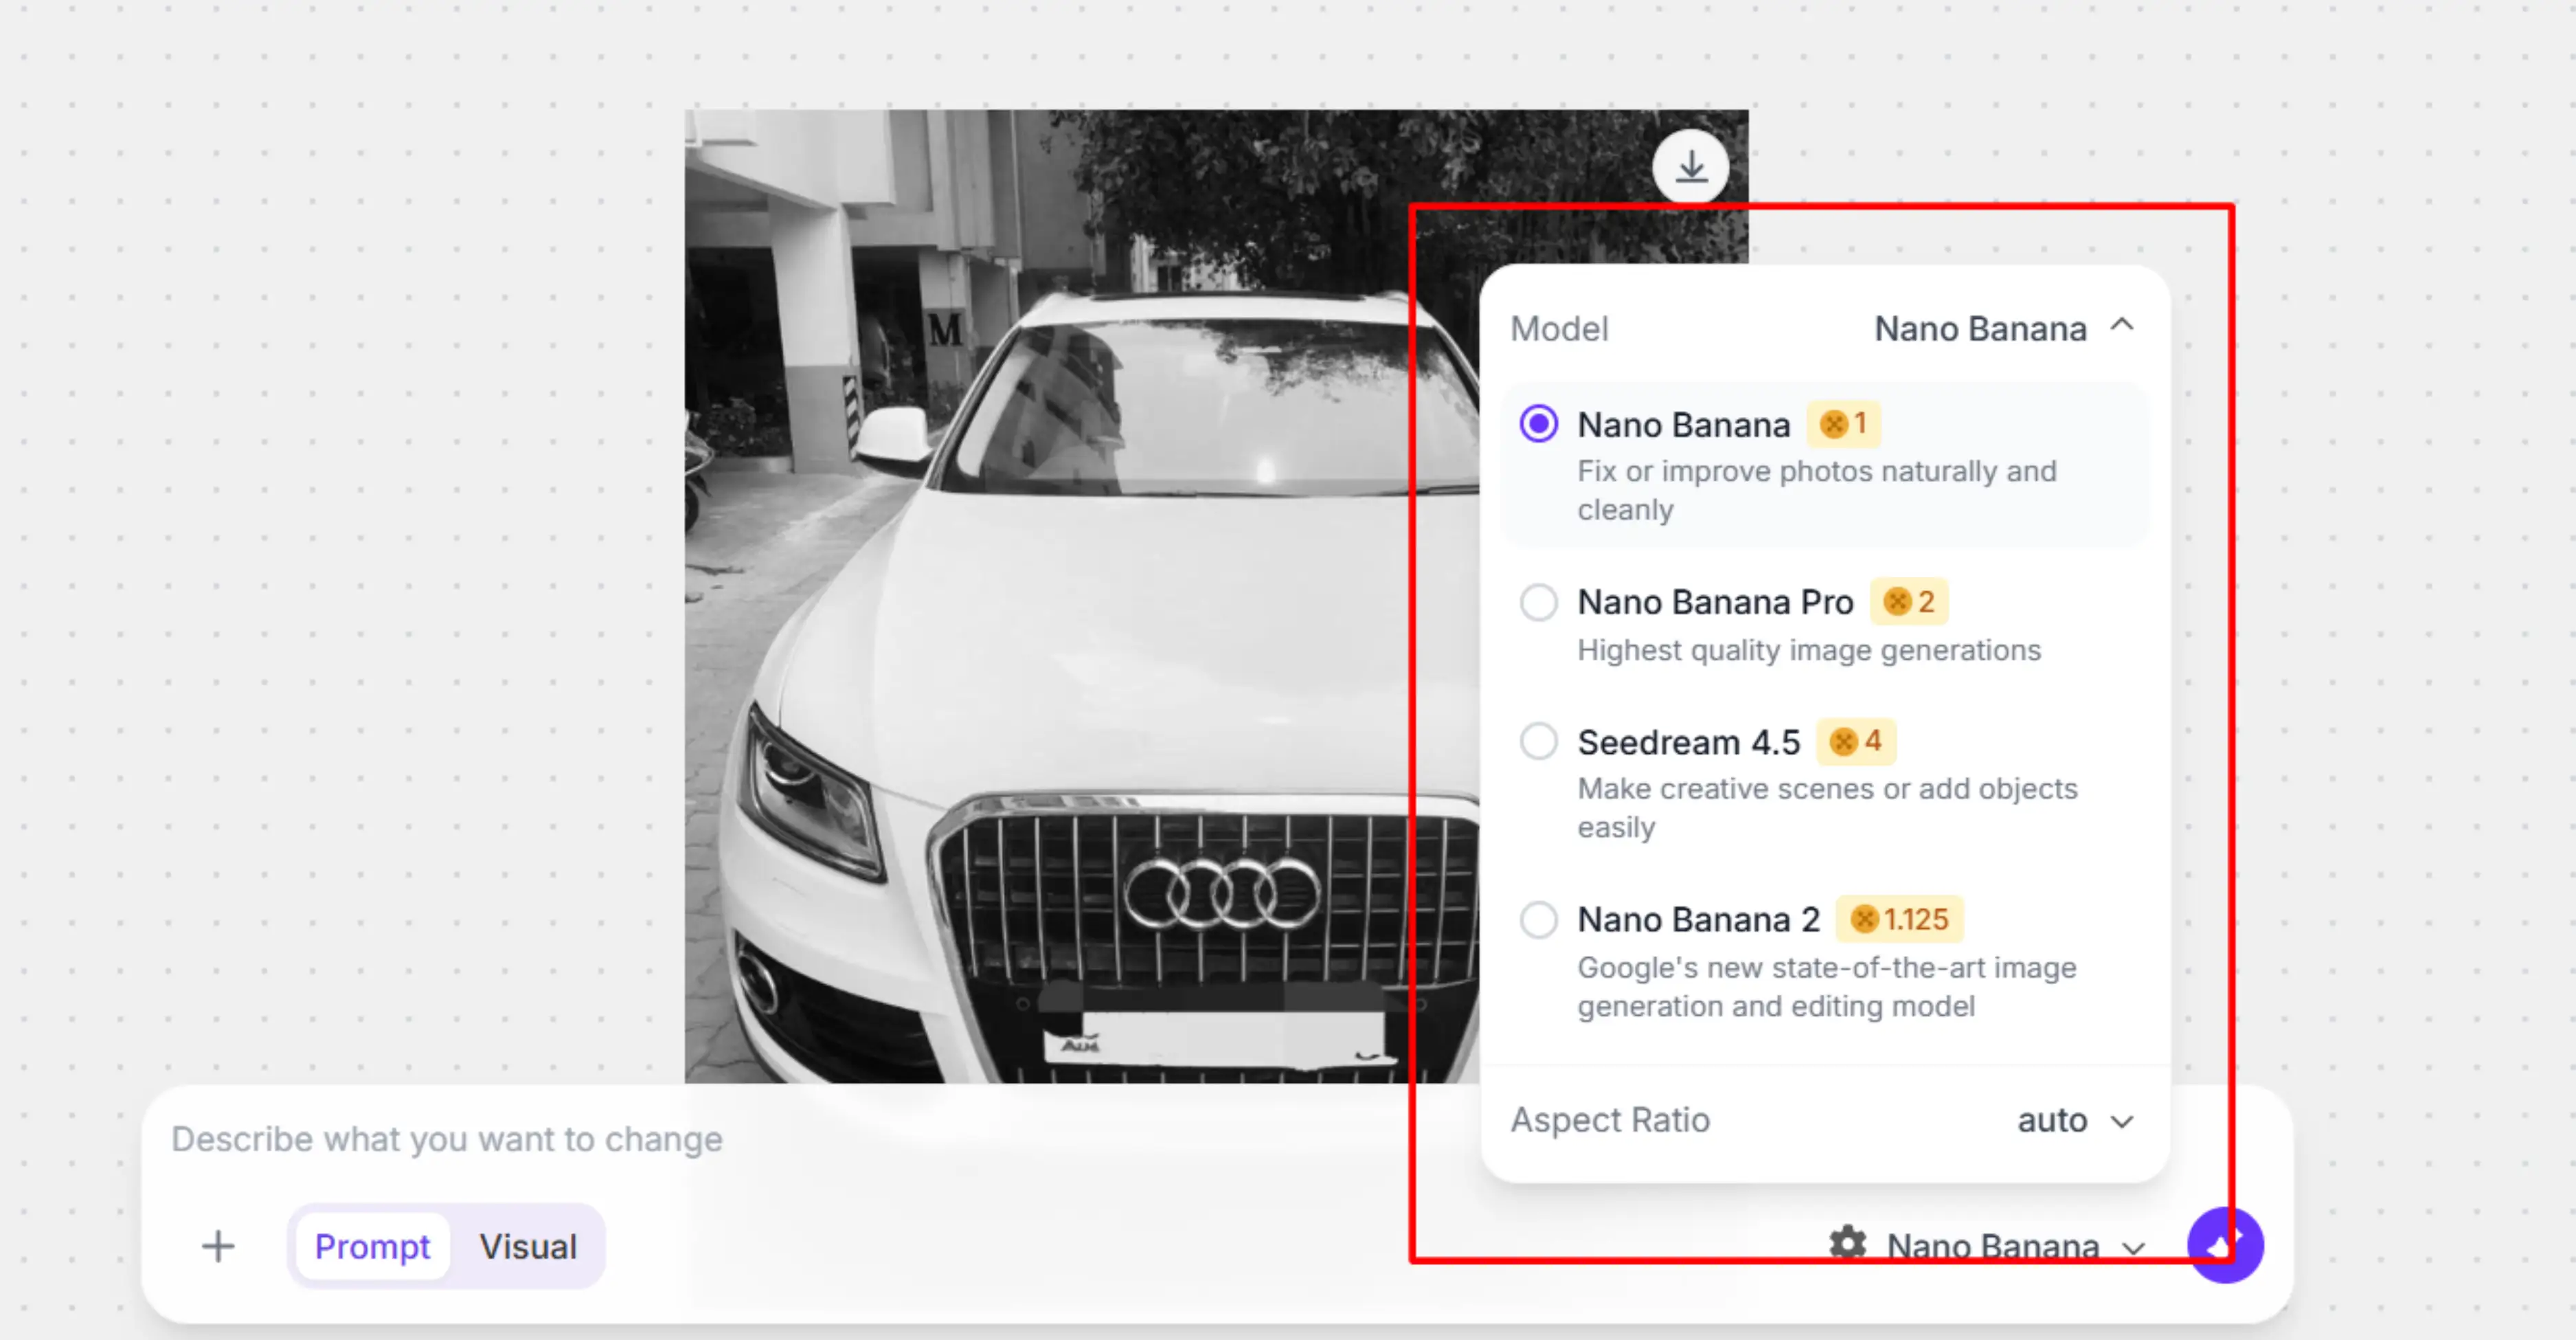
Task: Click the credit badge showing 1.125
Action: click(x=1899, y=919)
